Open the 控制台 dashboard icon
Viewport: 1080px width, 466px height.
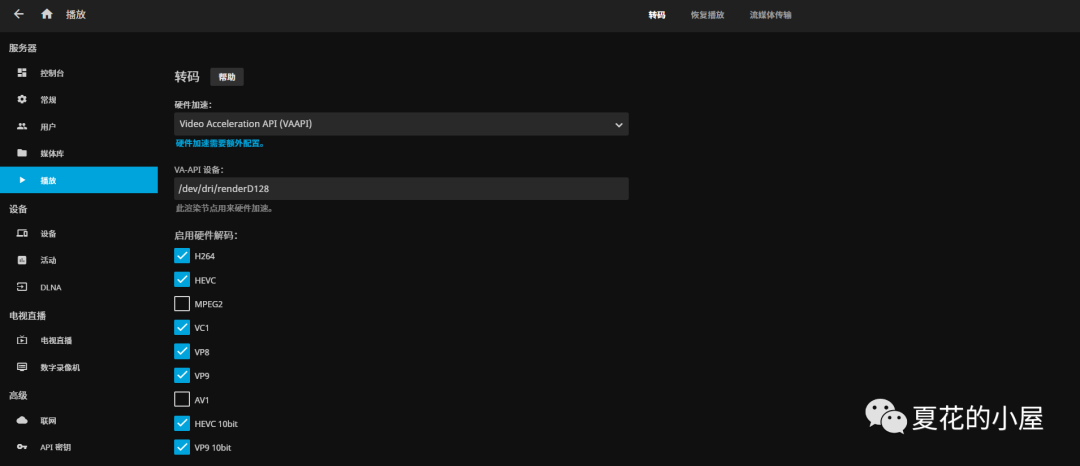(22, 73)
